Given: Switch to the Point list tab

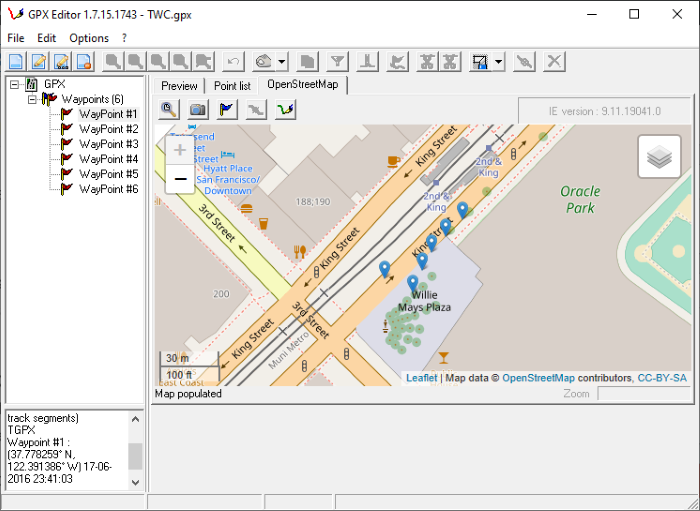Looking at the screenshot, I should (x=232, y=86).
